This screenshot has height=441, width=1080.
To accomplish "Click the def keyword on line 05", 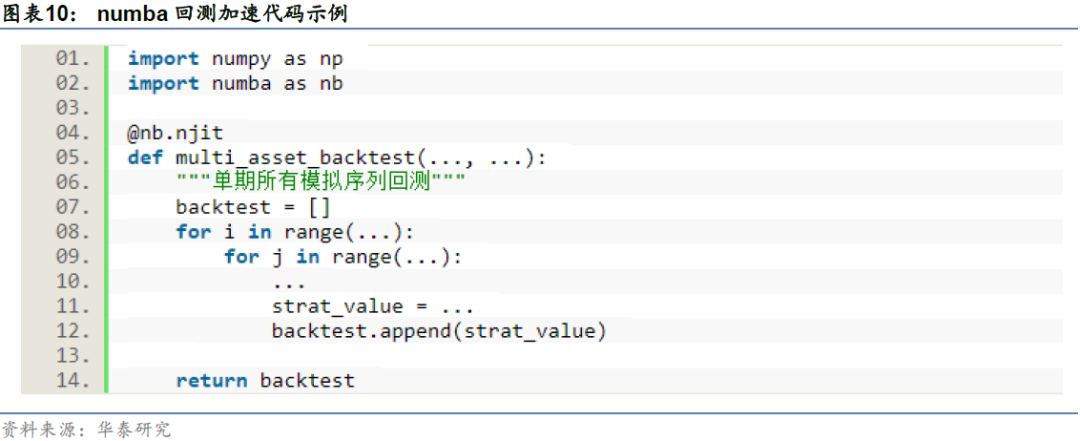I will 145,158.
